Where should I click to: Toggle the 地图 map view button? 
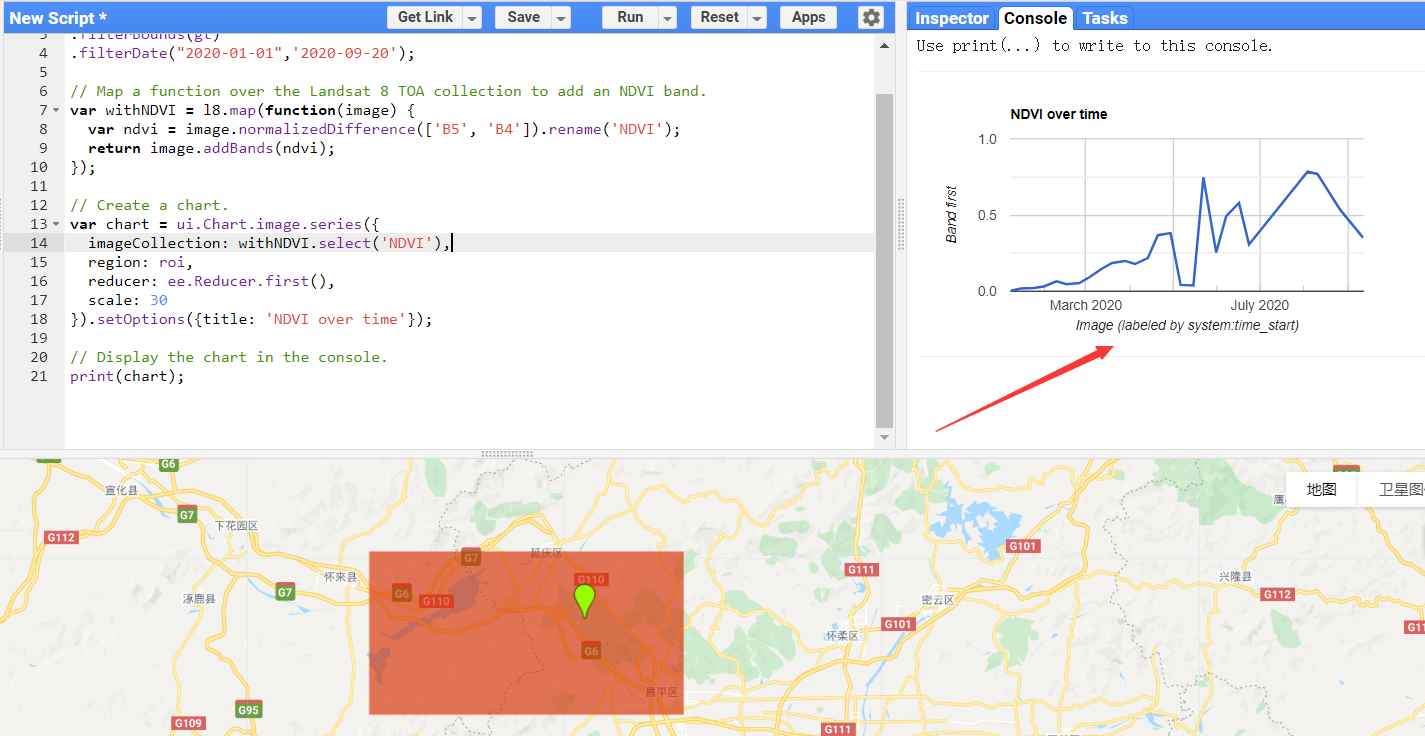(x=1320, y=489)
